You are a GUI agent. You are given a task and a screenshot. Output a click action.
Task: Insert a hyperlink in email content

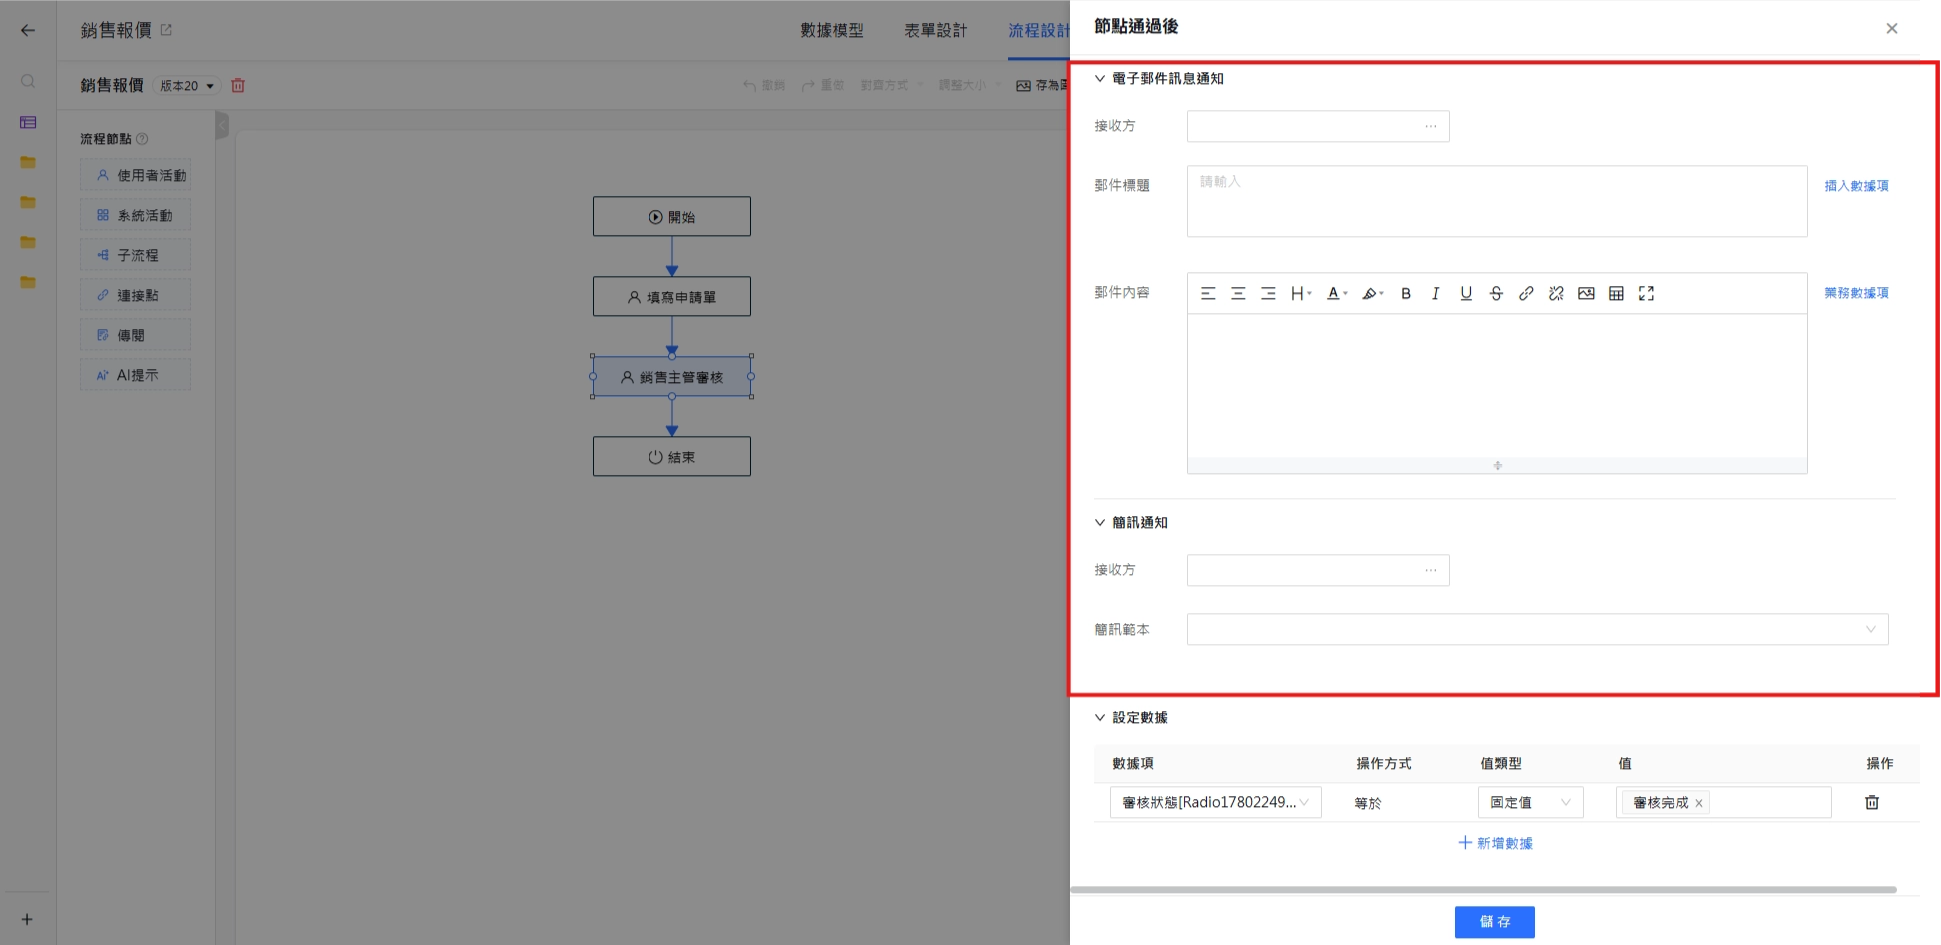point(1526,293)
